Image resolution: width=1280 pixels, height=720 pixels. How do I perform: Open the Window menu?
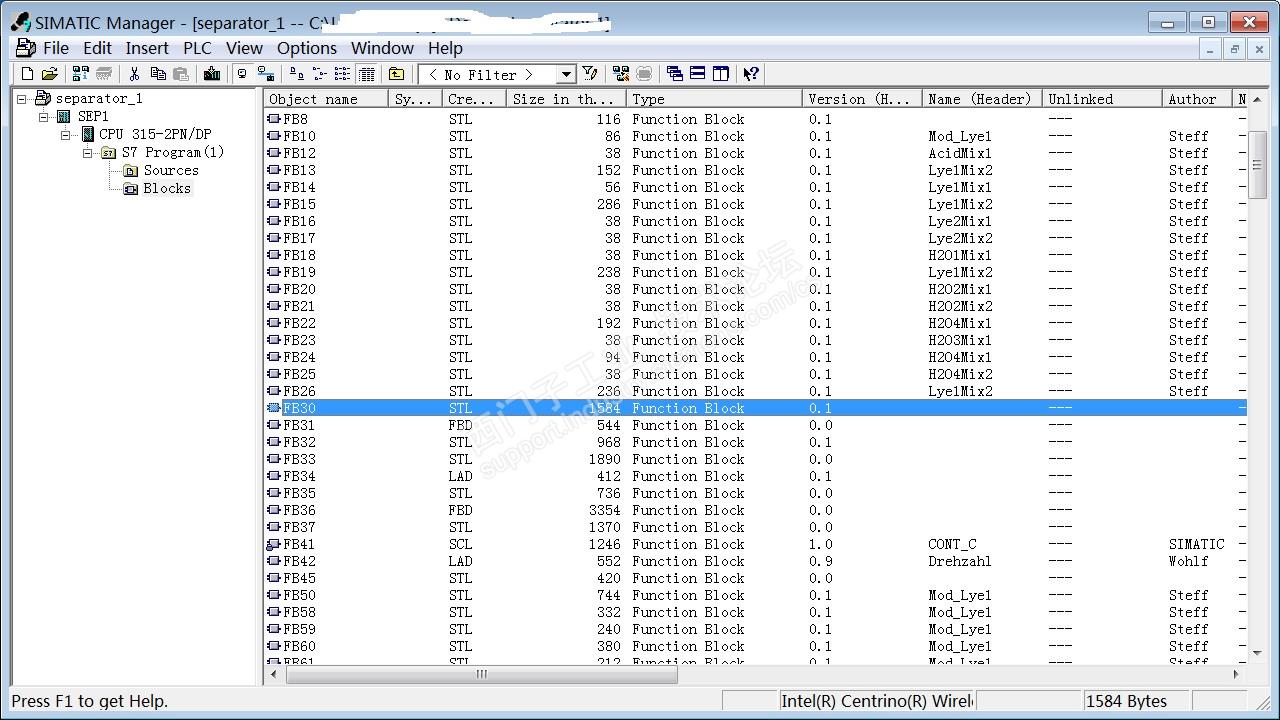click(x=382, y=48)
